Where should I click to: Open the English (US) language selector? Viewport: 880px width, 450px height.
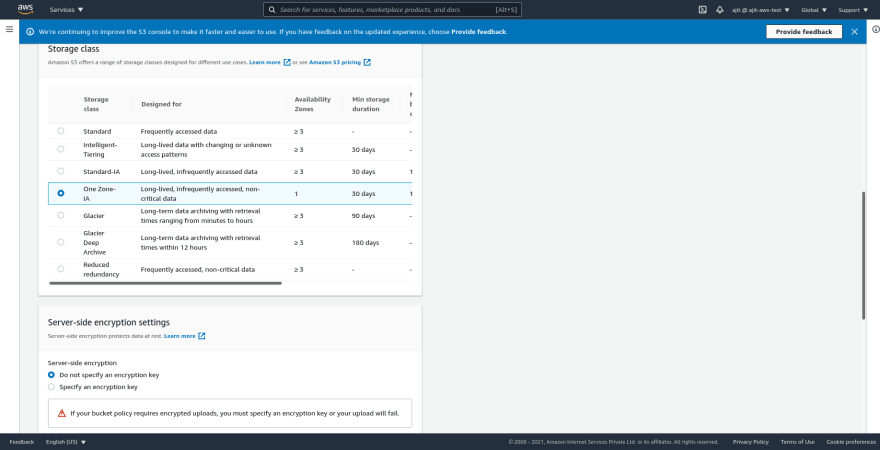pos(66,442)
